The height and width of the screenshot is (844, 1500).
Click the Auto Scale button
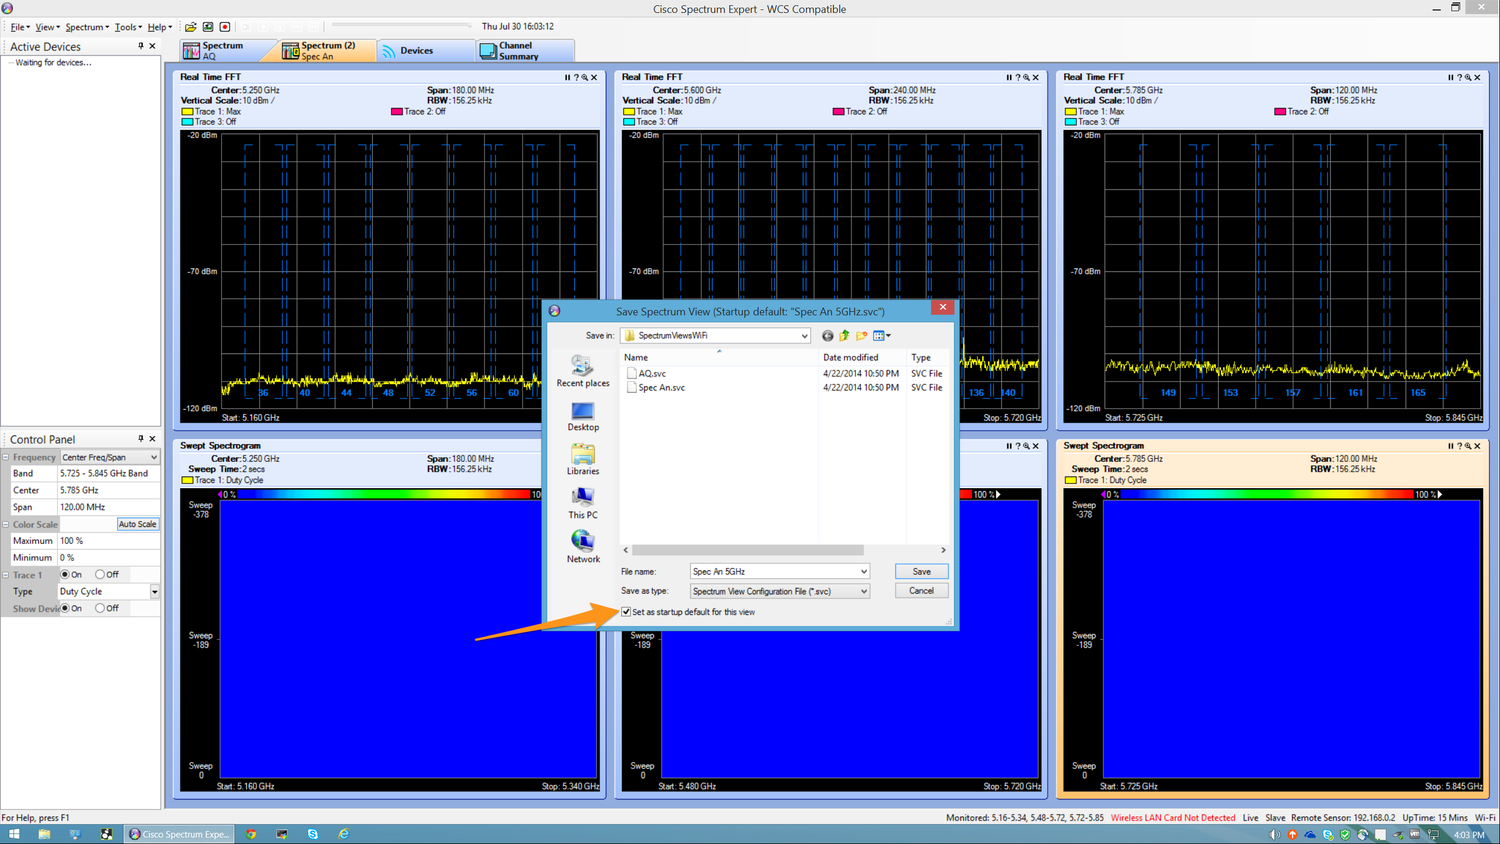tap(137, 524)
